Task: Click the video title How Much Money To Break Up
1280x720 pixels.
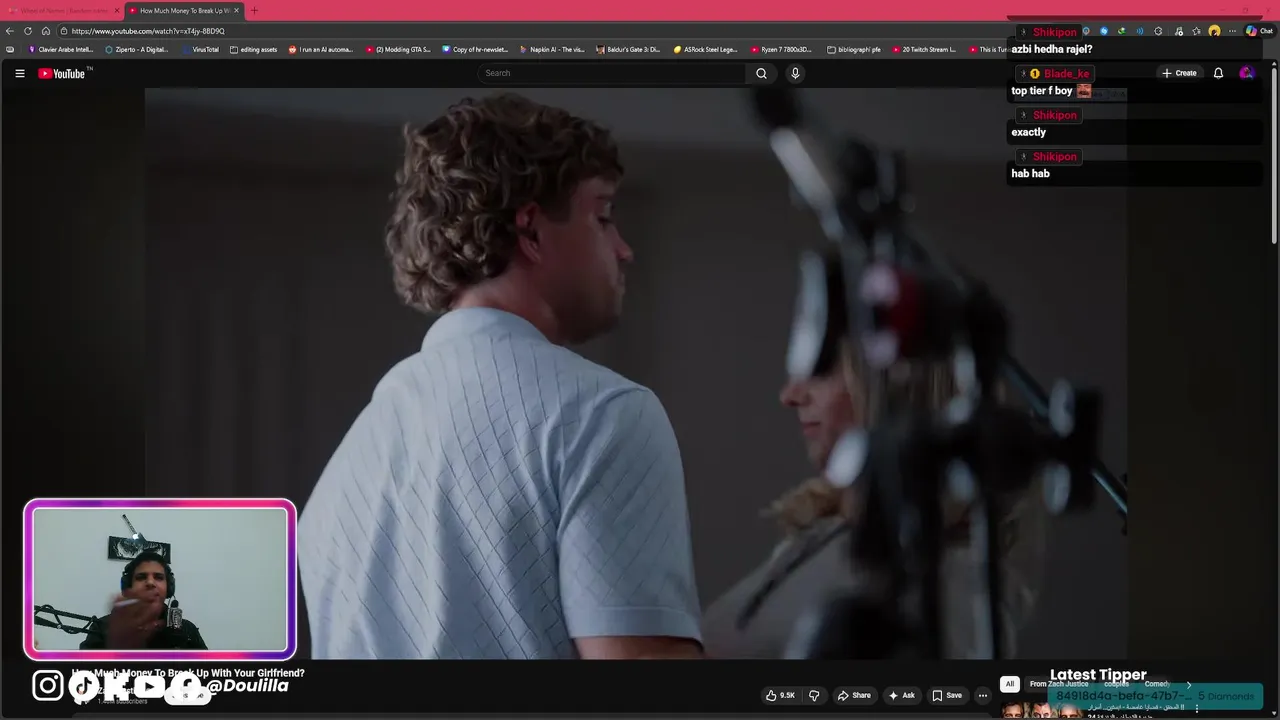Action: pos(188,673)
